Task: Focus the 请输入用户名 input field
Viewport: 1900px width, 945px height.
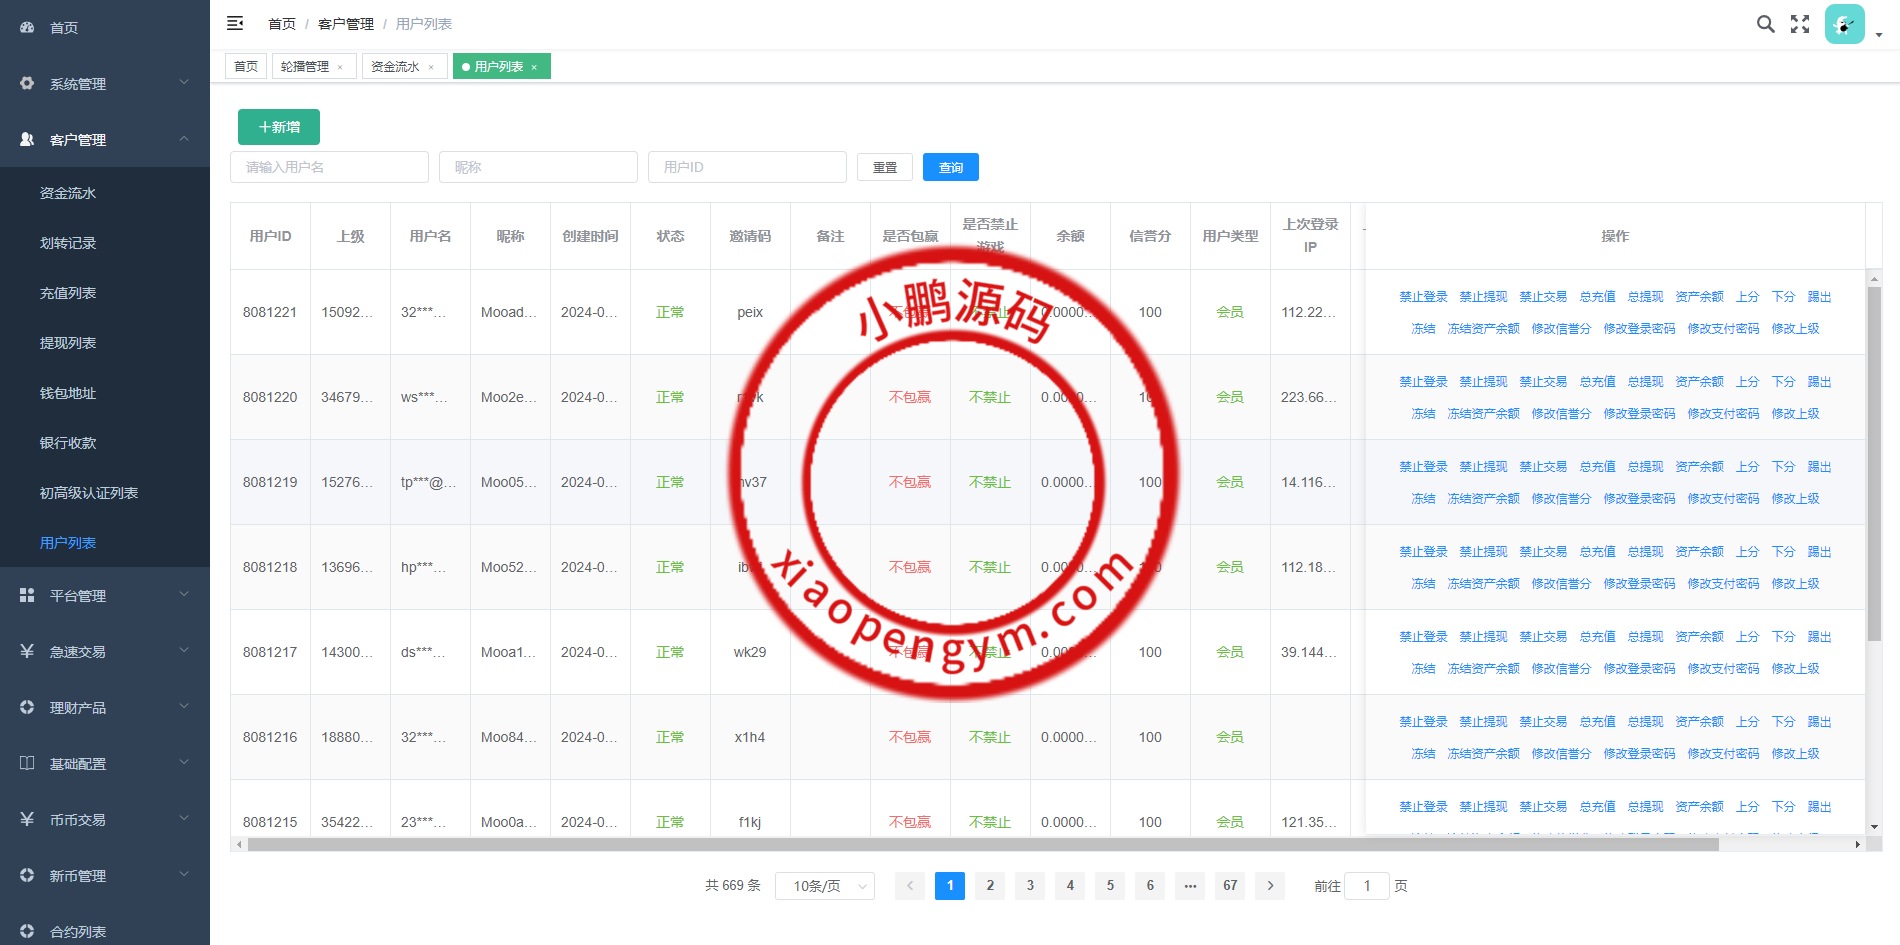Action: pyautogui.click(x=329, y=167)
